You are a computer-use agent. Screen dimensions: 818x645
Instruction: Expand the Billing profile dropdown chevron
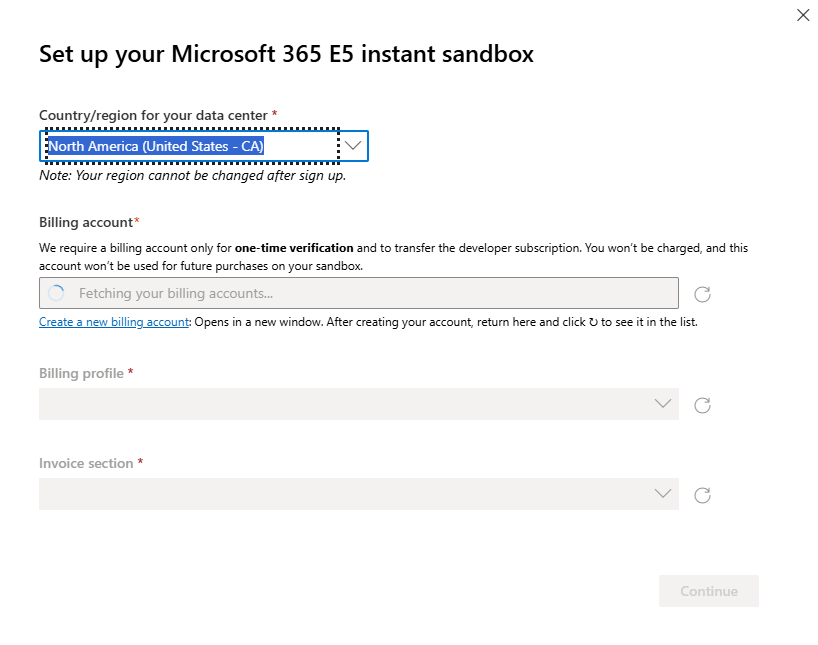[x=663, y=403]
